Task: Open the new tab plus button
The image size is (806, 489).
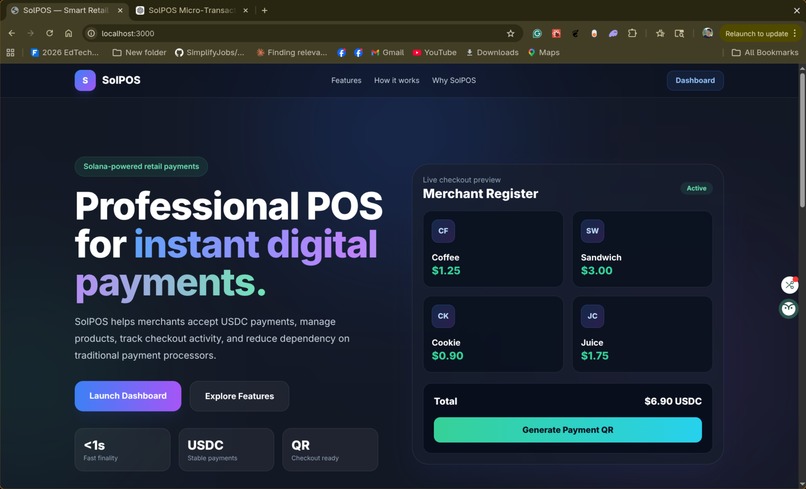Action: [264, 10]
